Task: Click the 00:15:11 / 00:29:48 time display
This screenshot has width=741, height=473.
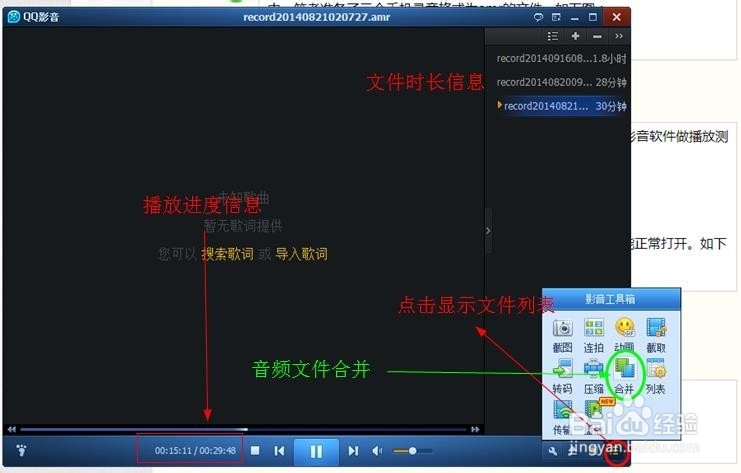Action: pyautogui.click(x=195, y=451)
